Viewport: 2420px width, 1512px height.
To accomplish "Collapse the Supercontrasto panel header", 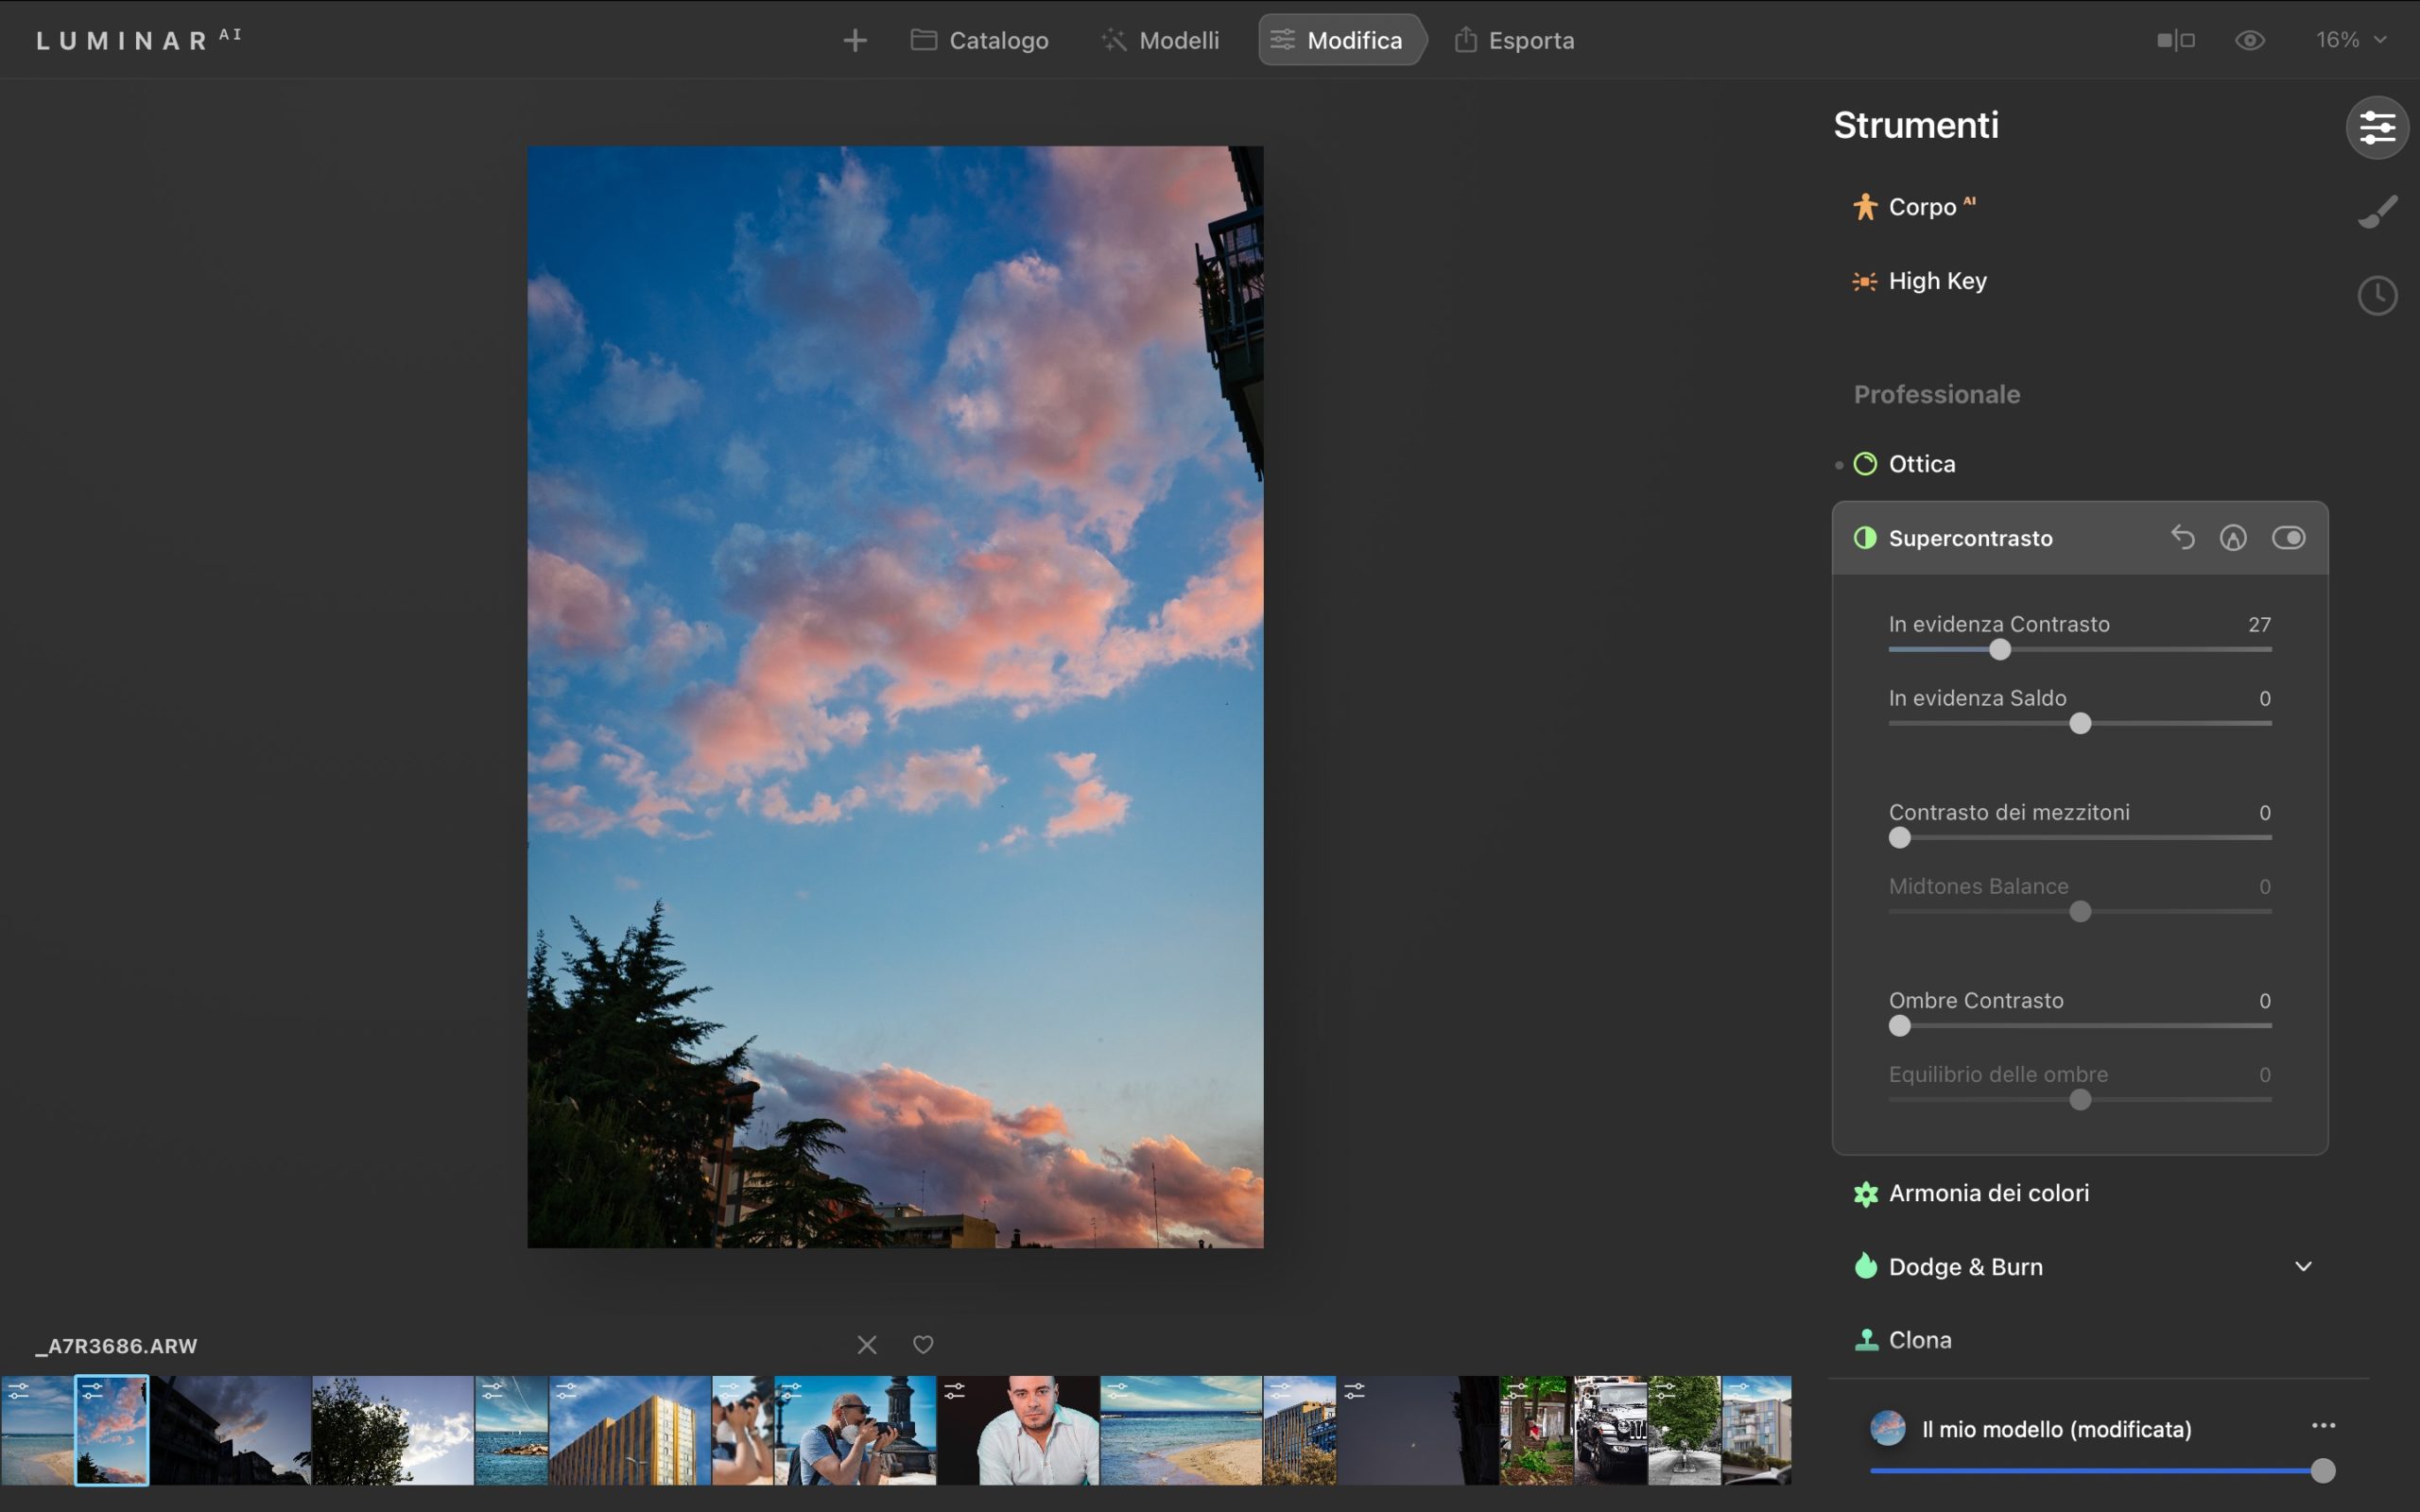I will click(2080, 538).
